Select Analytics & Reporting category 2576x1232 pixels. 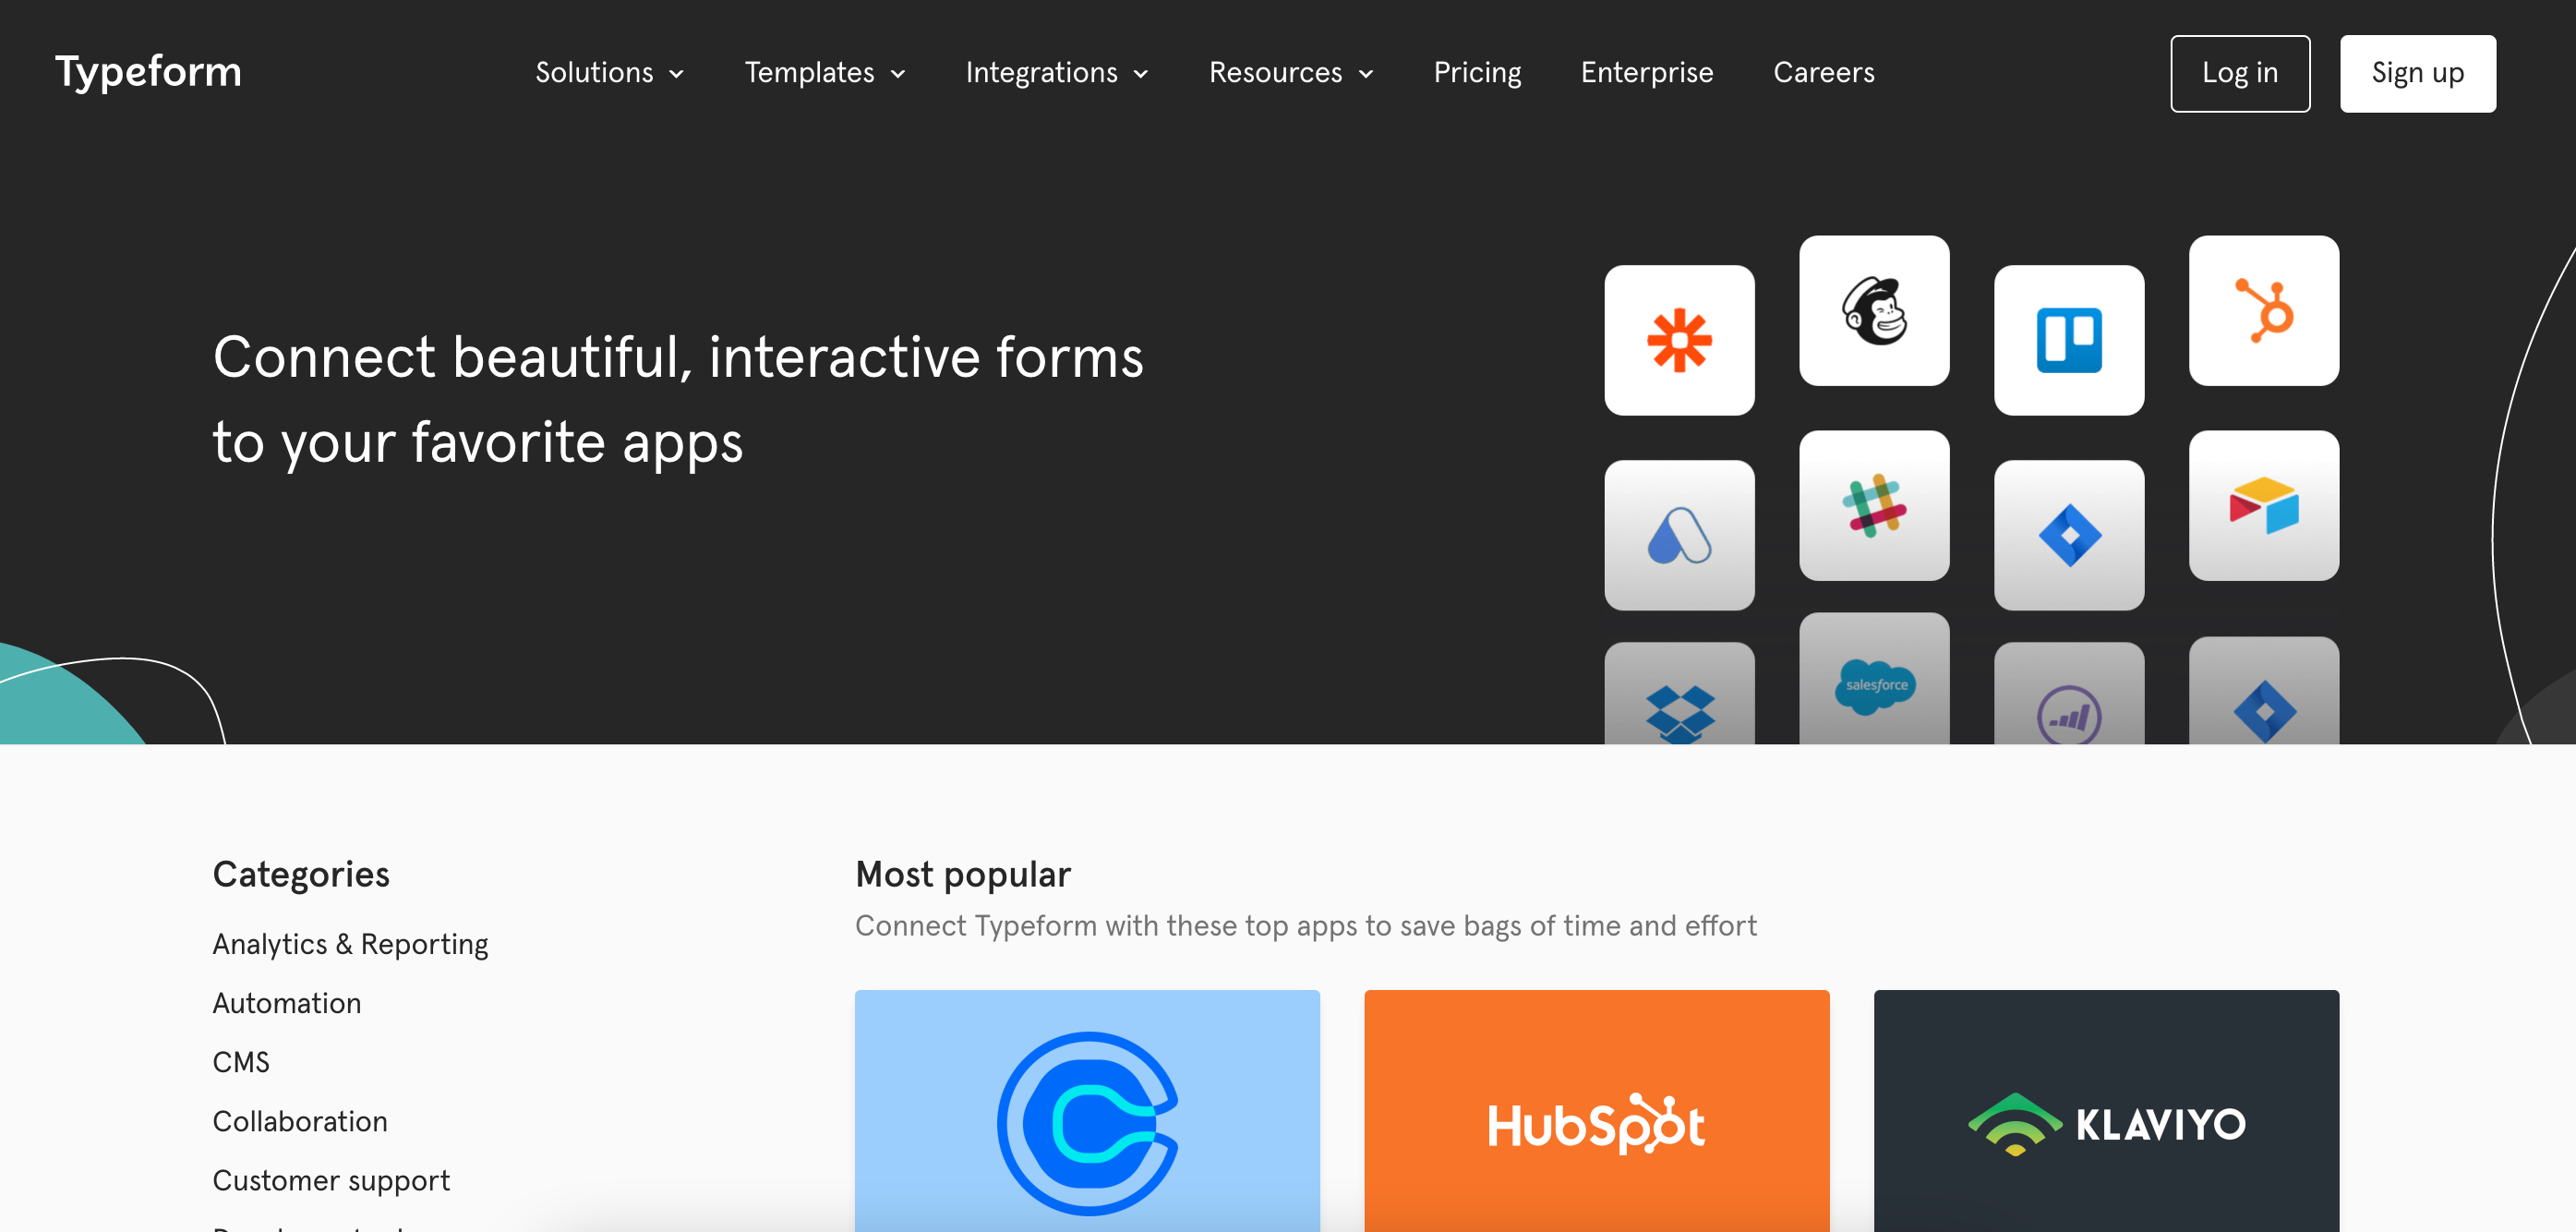(x=350, y=945)
